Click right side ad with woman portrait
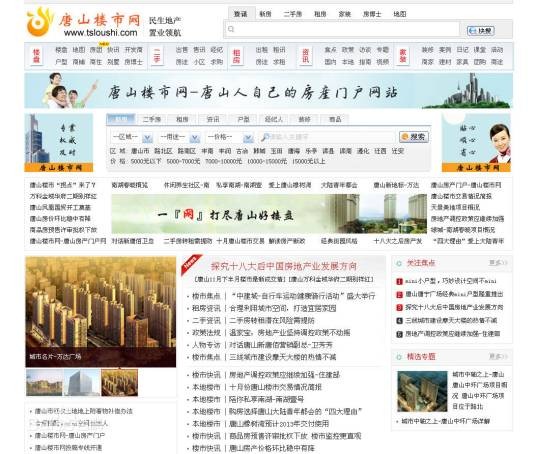 (x=476, y=143)
